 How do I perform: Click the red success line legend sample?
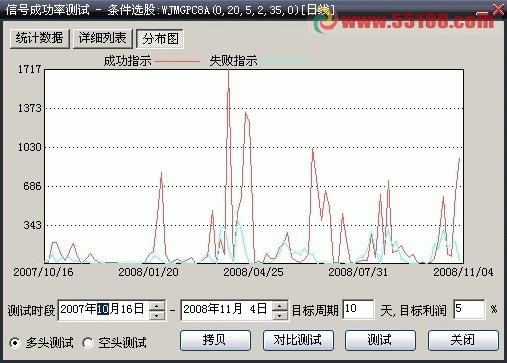click(177, 61)
